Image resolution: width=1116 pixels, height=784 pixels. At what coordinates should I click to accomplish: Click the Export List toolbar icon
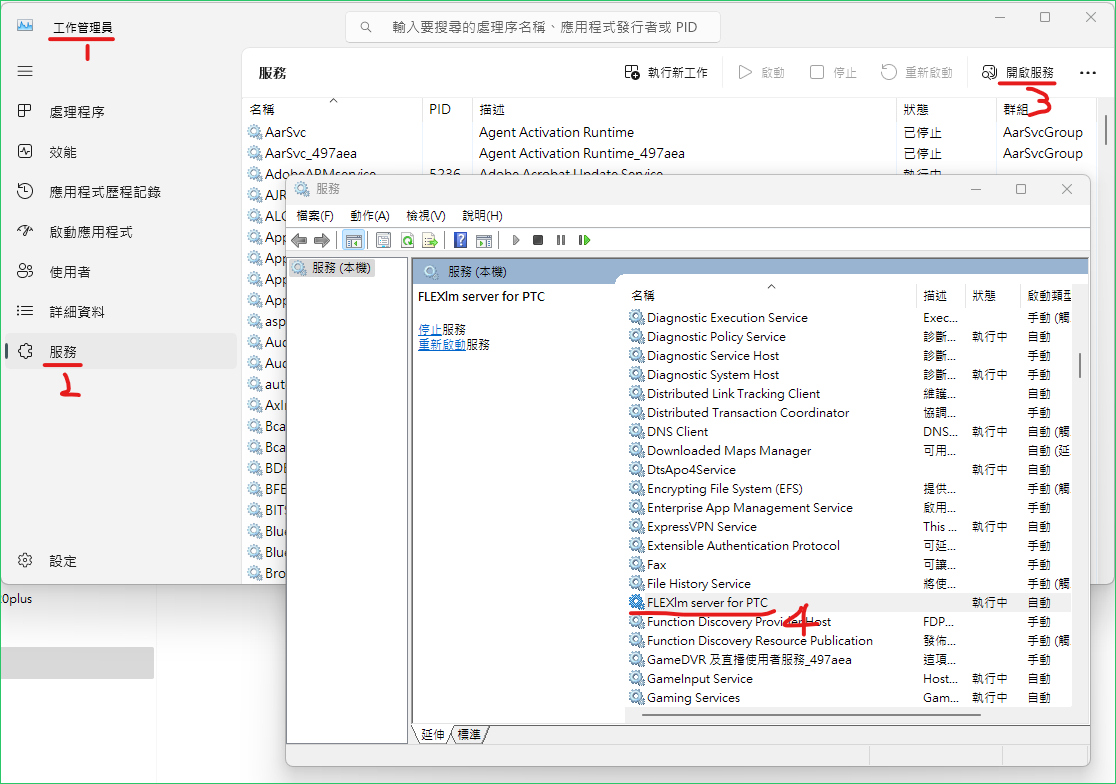pos(430,240)
